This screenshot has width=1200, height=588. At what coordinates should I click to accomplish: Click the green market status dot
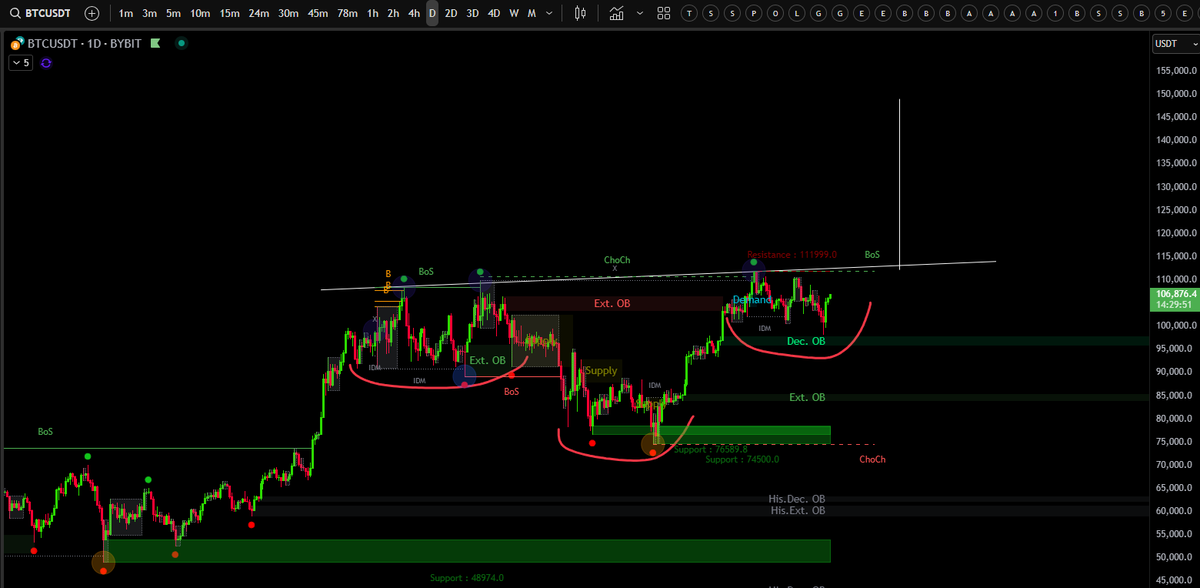click(180, 44)
